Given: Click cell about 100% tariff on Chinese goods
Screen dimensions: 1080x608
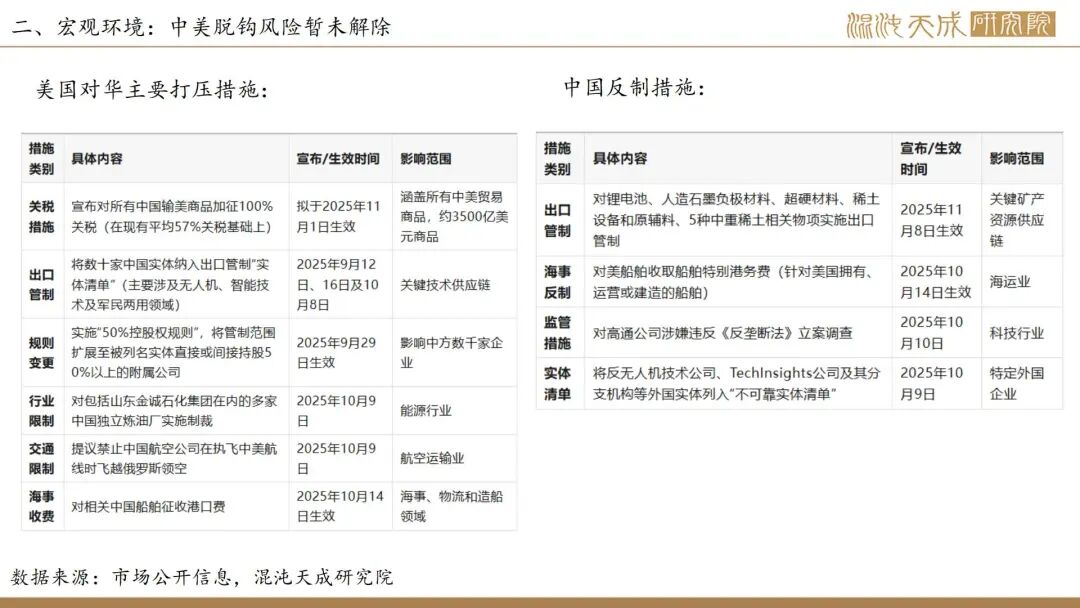Looking at the screenshot, I should tap(176, 216).
